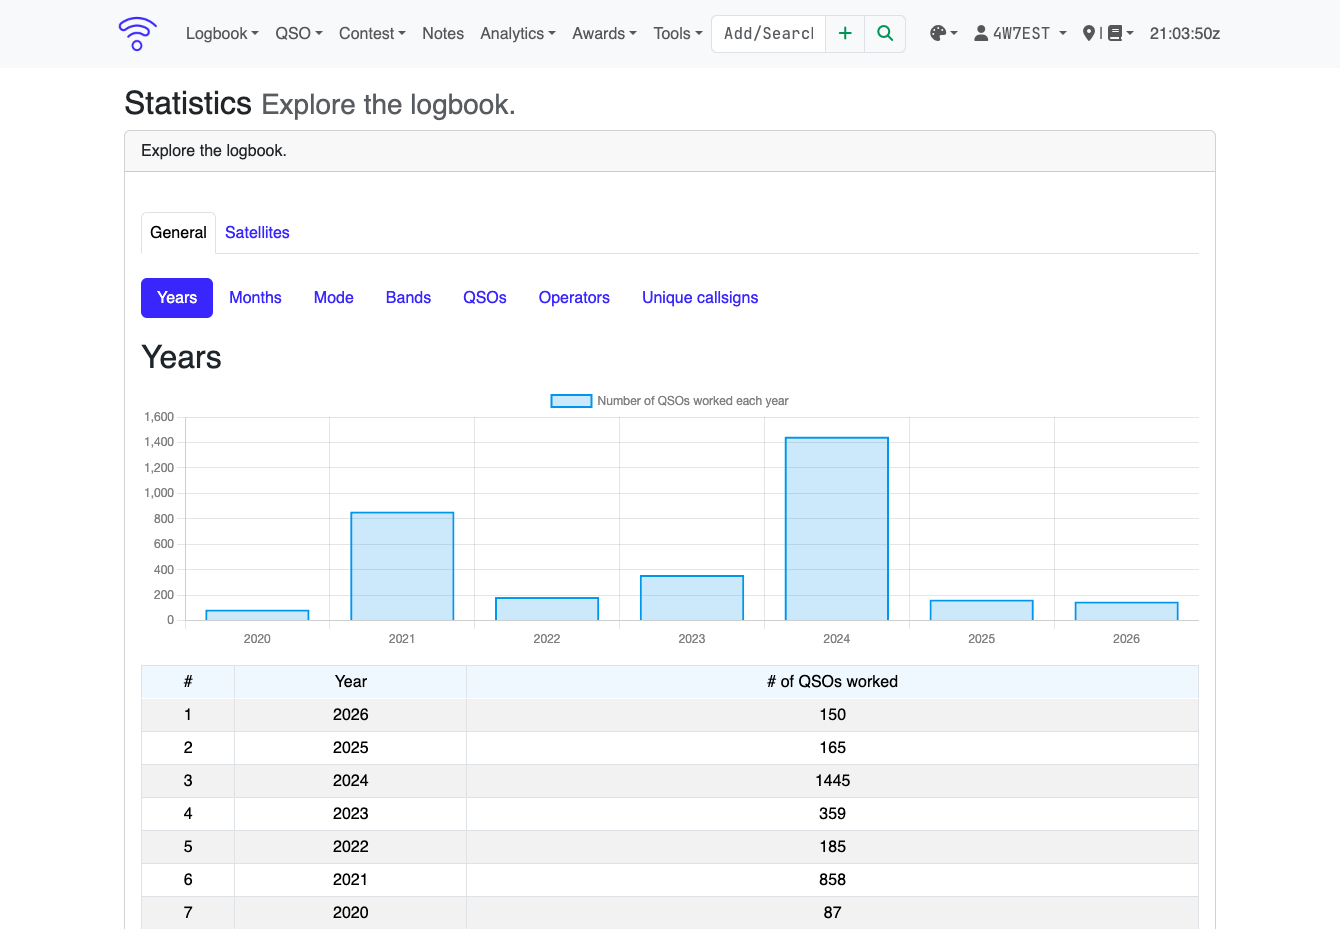Viewport: 1340px width, 929px height.
Task: Click the Wavelog radio wave logo
Action: click(137, 33)
